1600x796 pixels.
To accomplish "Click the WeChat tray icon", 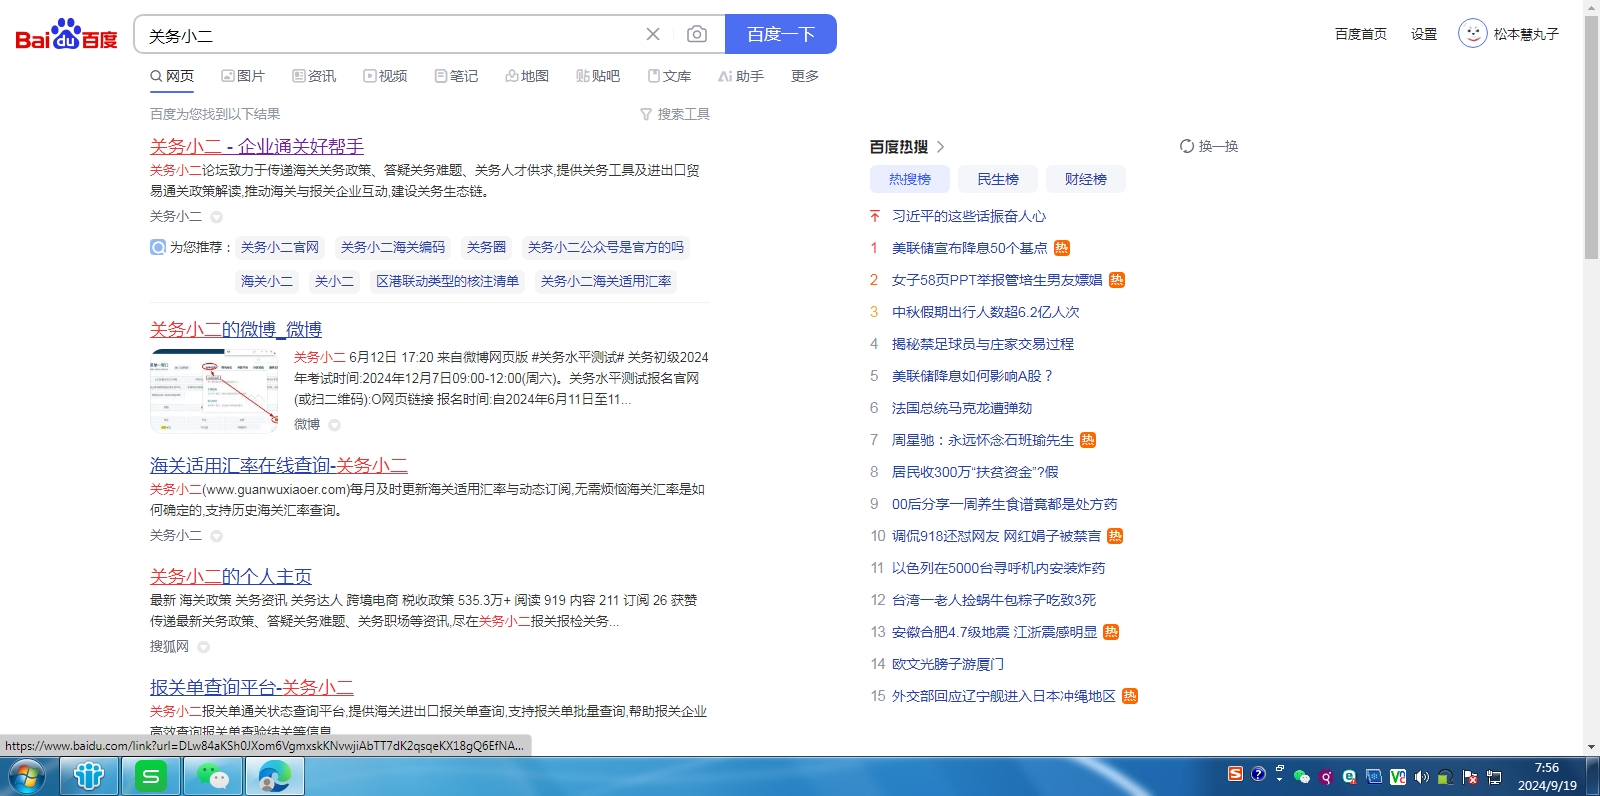I will (x=1302, y=777).
